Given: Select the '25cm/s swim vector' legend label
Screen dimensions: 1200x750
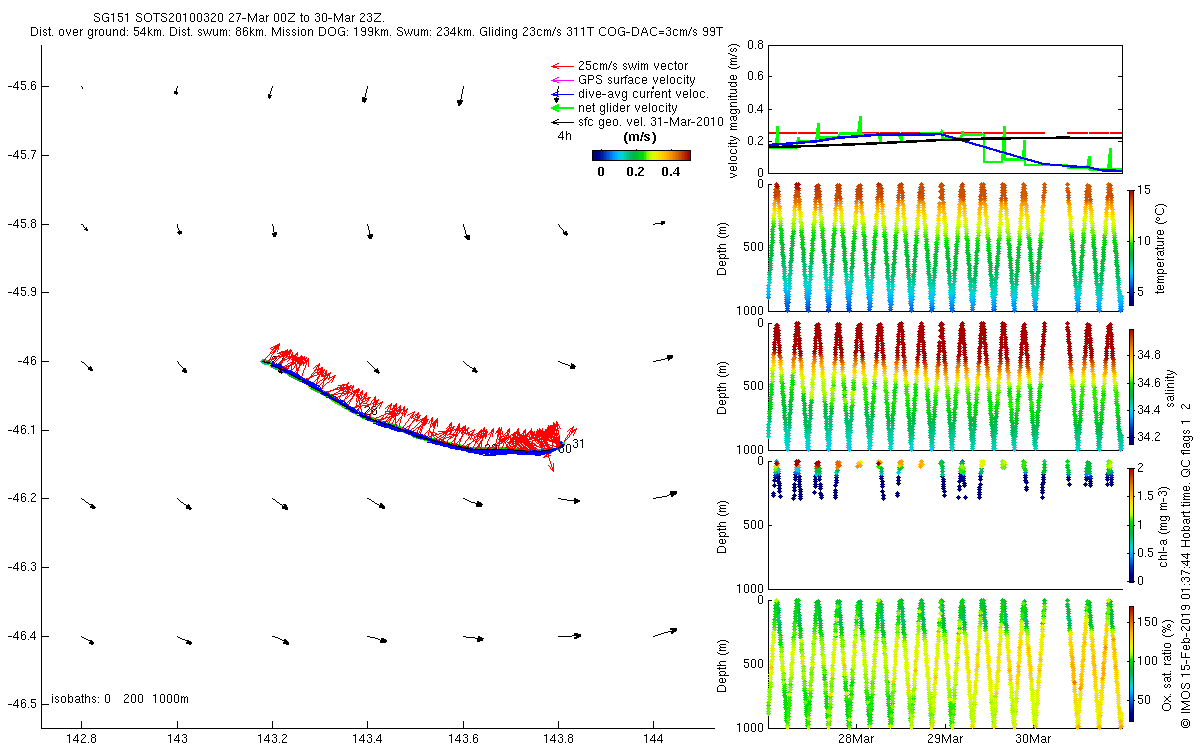Looking at the screenshot, I should [x=634, y=66].
